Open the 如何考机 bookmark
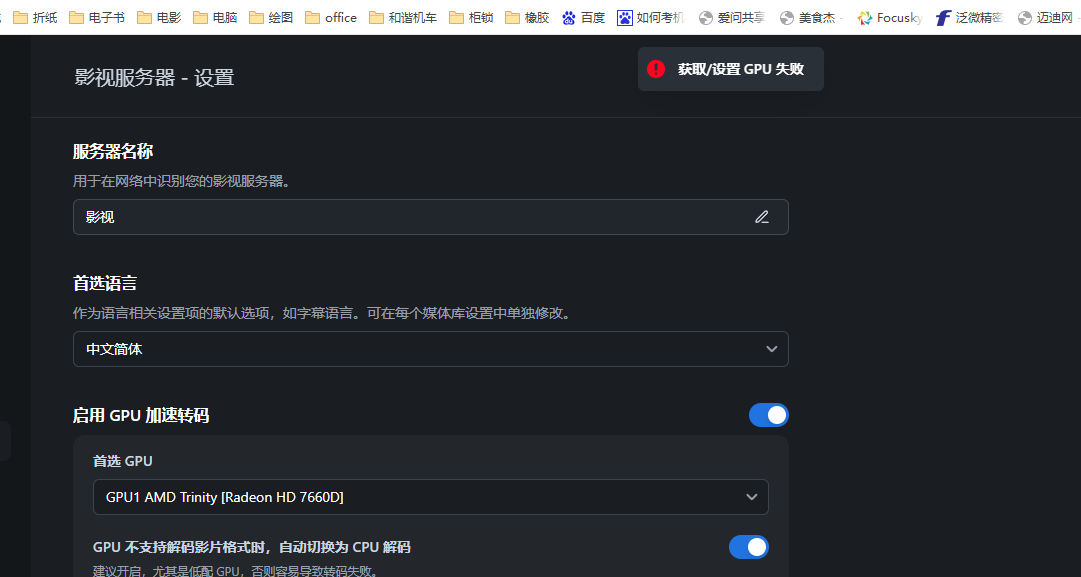 (x=651, y=17)
